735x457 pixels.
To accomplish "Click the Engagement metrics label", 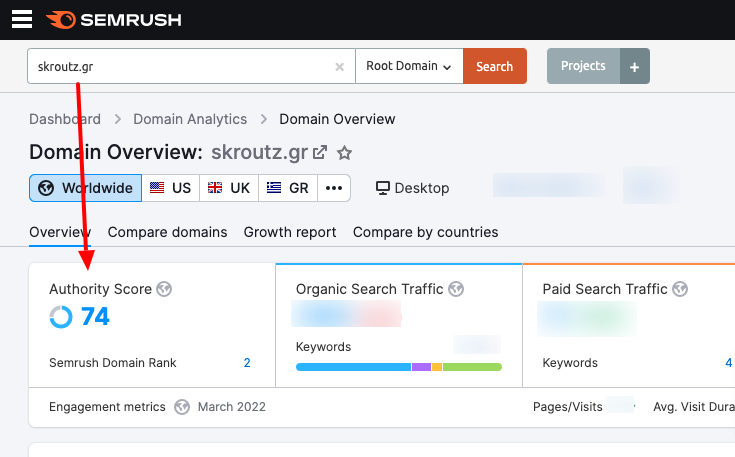I will pyautogui.click(x=107, y=407).
